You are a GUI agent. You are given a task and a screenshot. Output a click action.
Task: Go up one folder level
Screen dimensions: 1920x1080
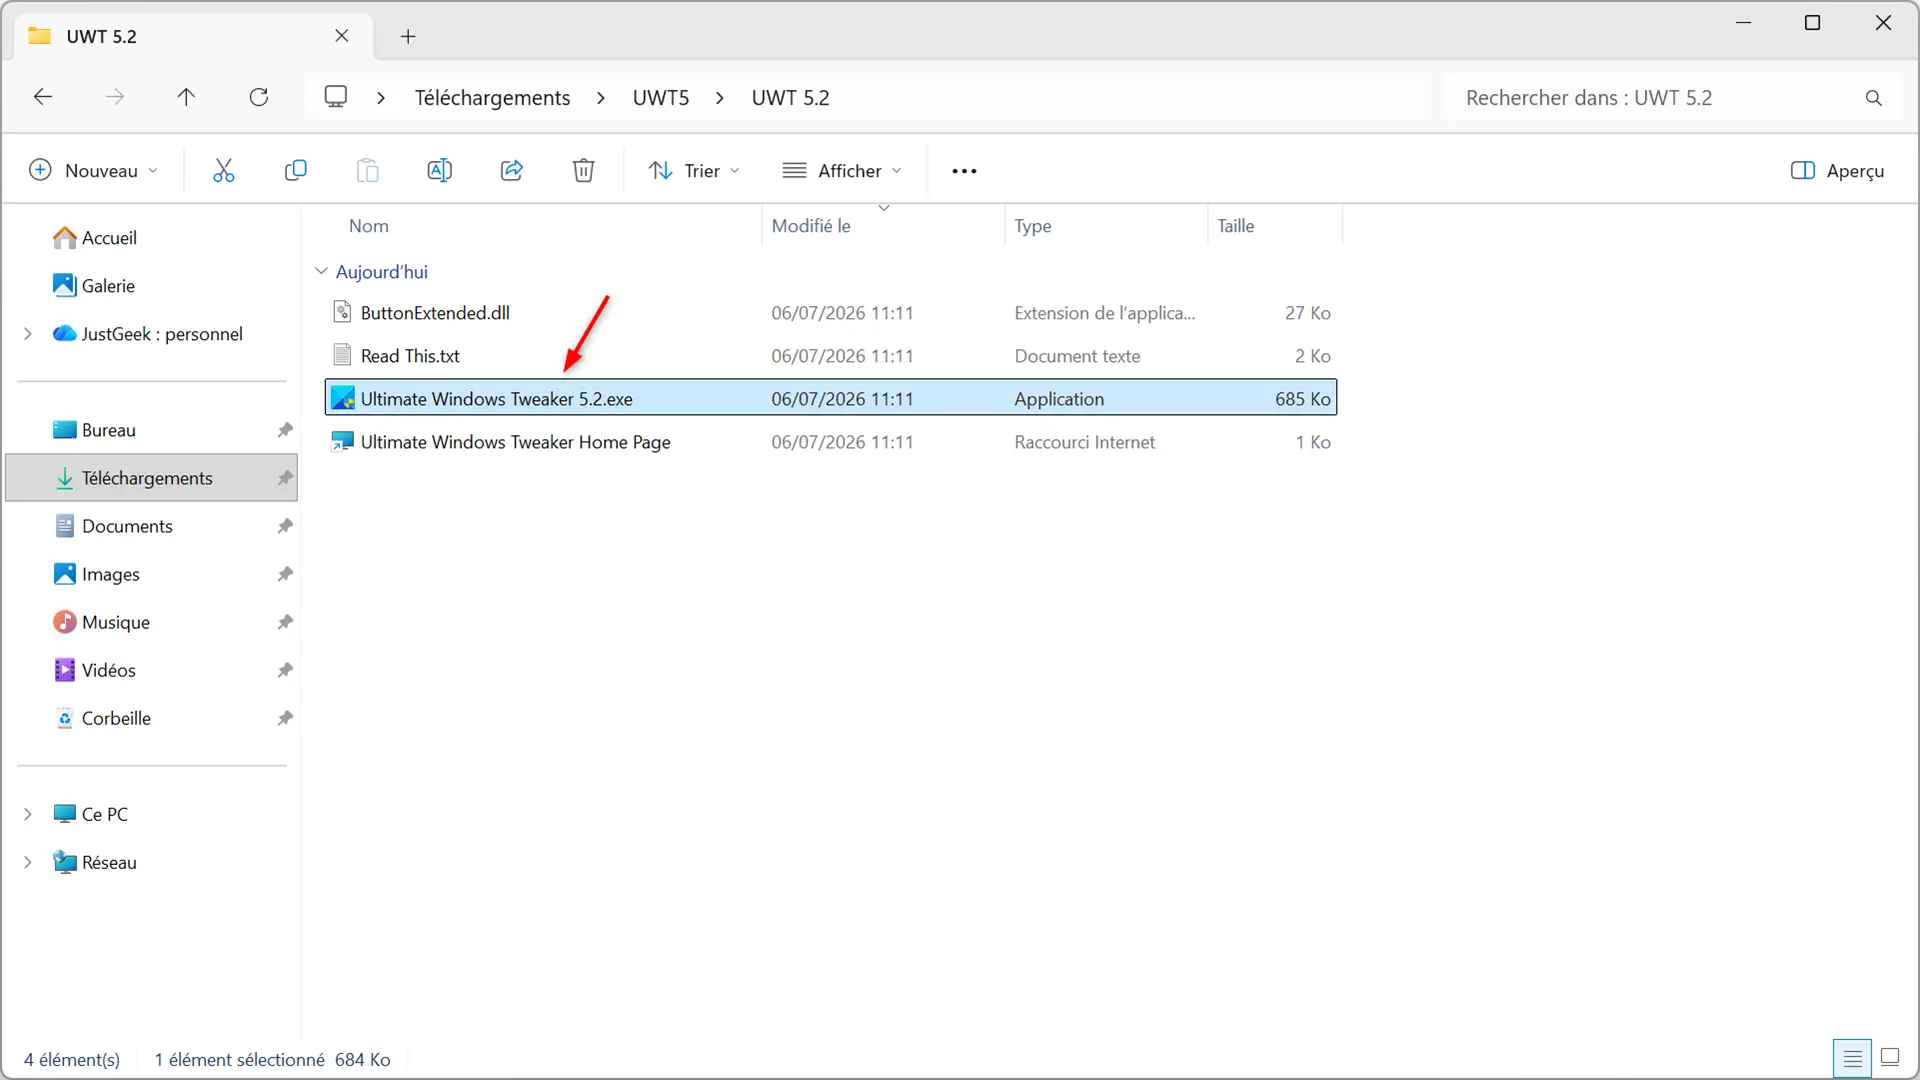186,97
